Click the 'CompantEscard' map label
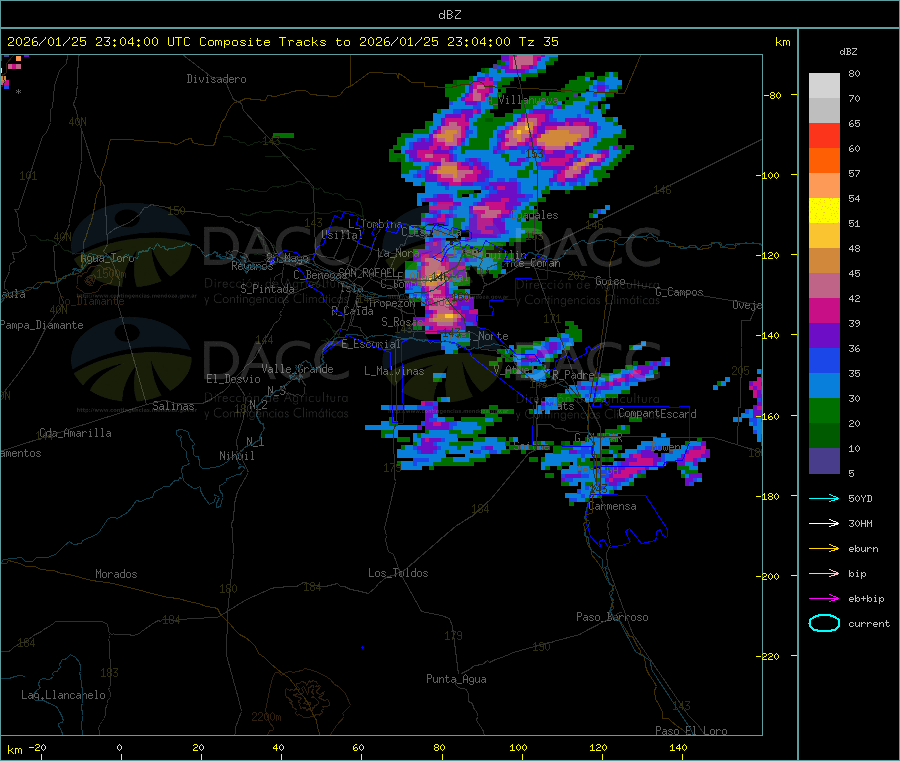The width and height of the screenshot is (900, 761). tap(657, 414)
